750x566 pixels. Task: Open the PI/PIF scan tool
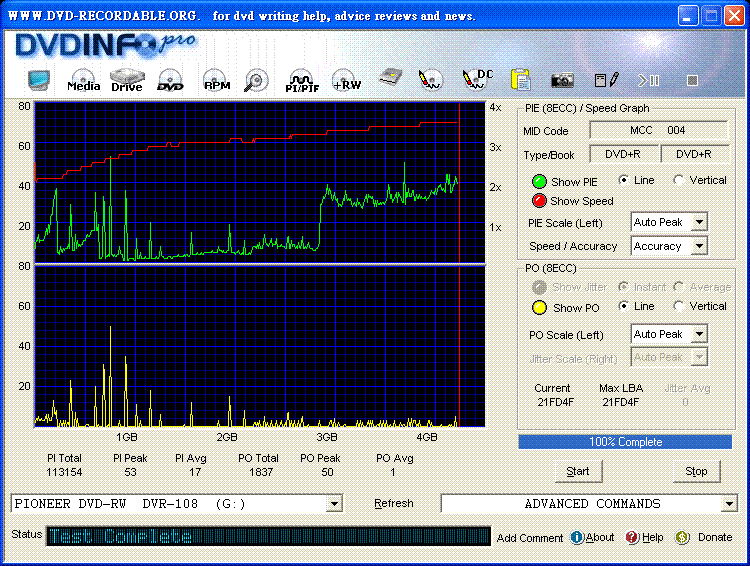click(x=301, y=80)
